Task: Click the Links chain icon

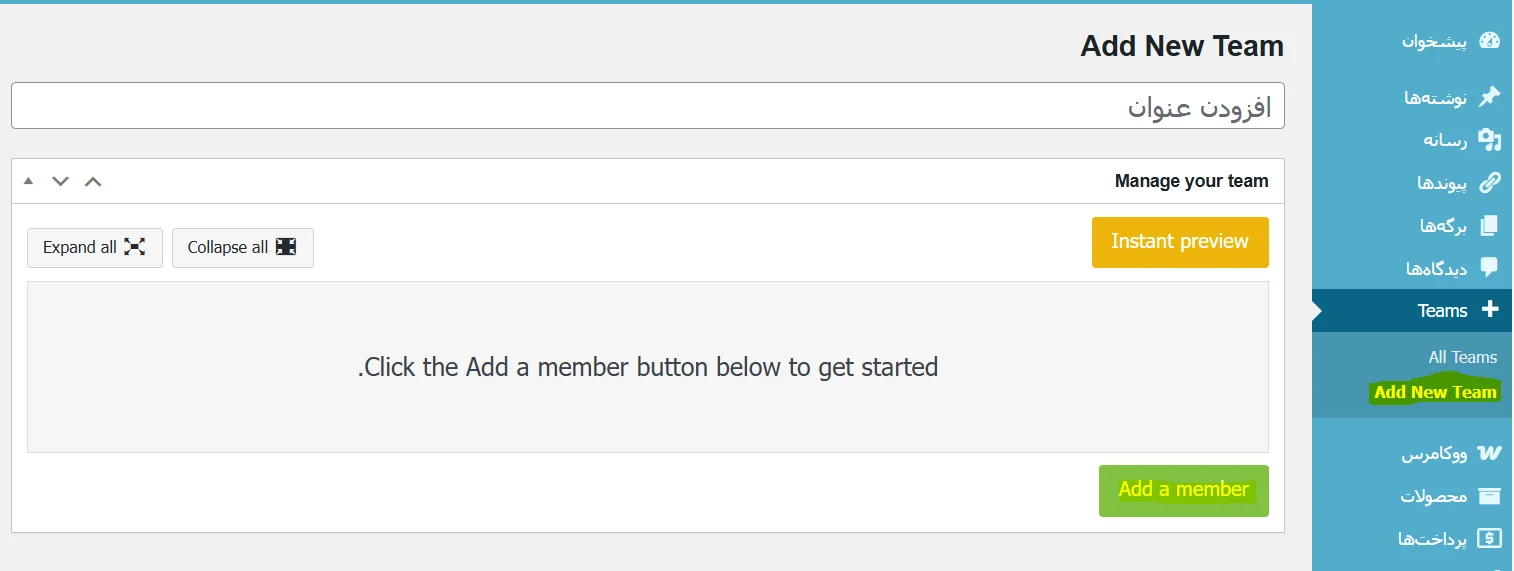Action: coord(1489,183)
